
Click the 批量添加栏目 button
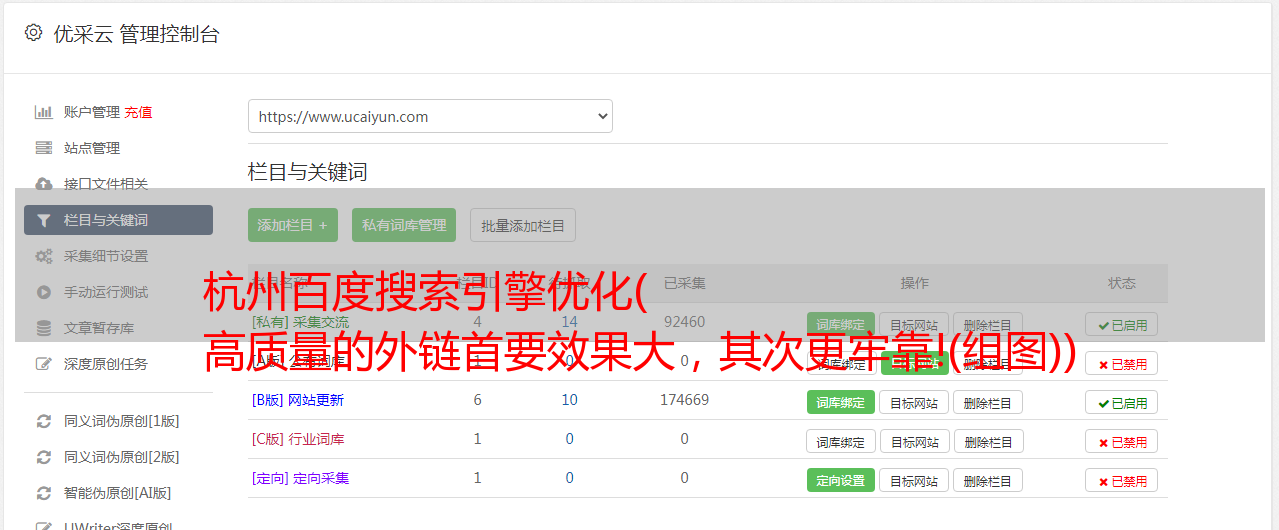click(x=523, y=225)
